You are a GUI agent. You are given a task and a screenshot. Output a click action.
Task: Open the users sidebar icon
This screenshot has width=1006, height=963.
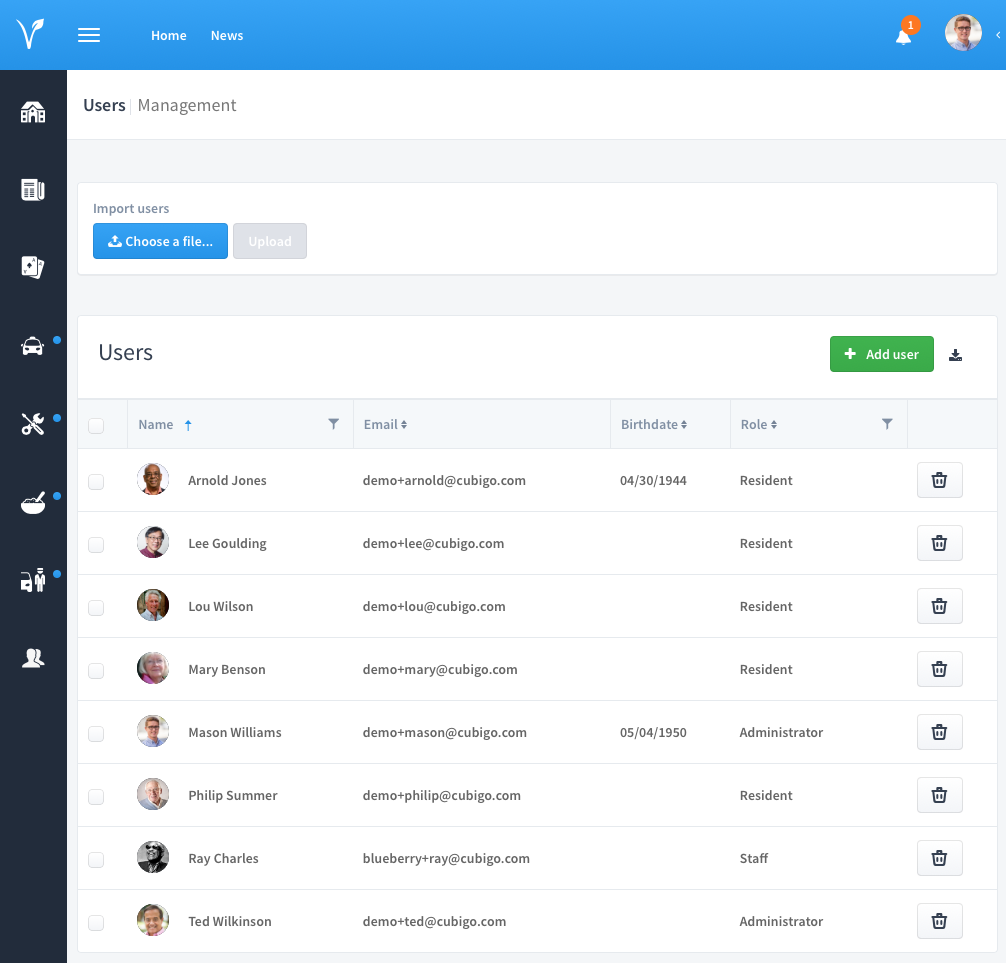point(33,658)
